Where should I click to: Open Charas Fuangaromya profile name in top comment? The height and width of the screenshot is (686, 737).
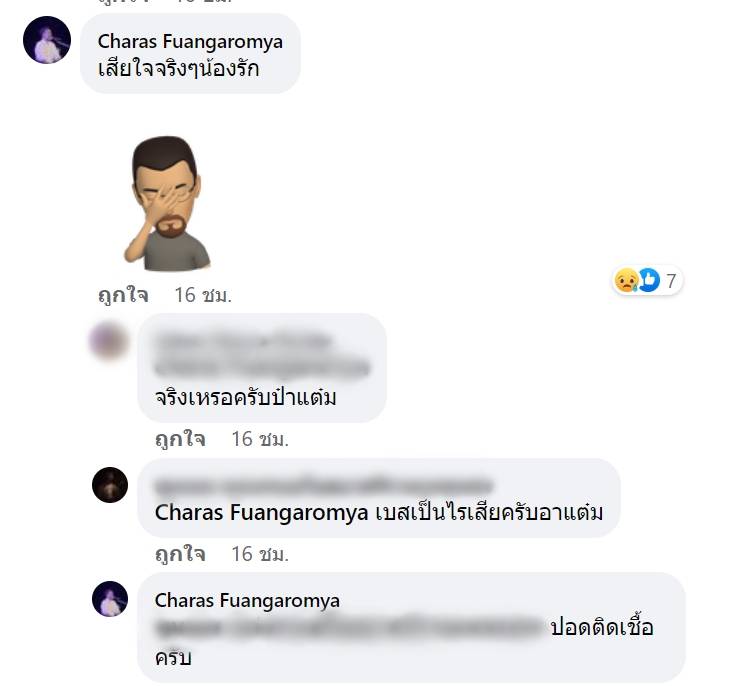(190, 41)
